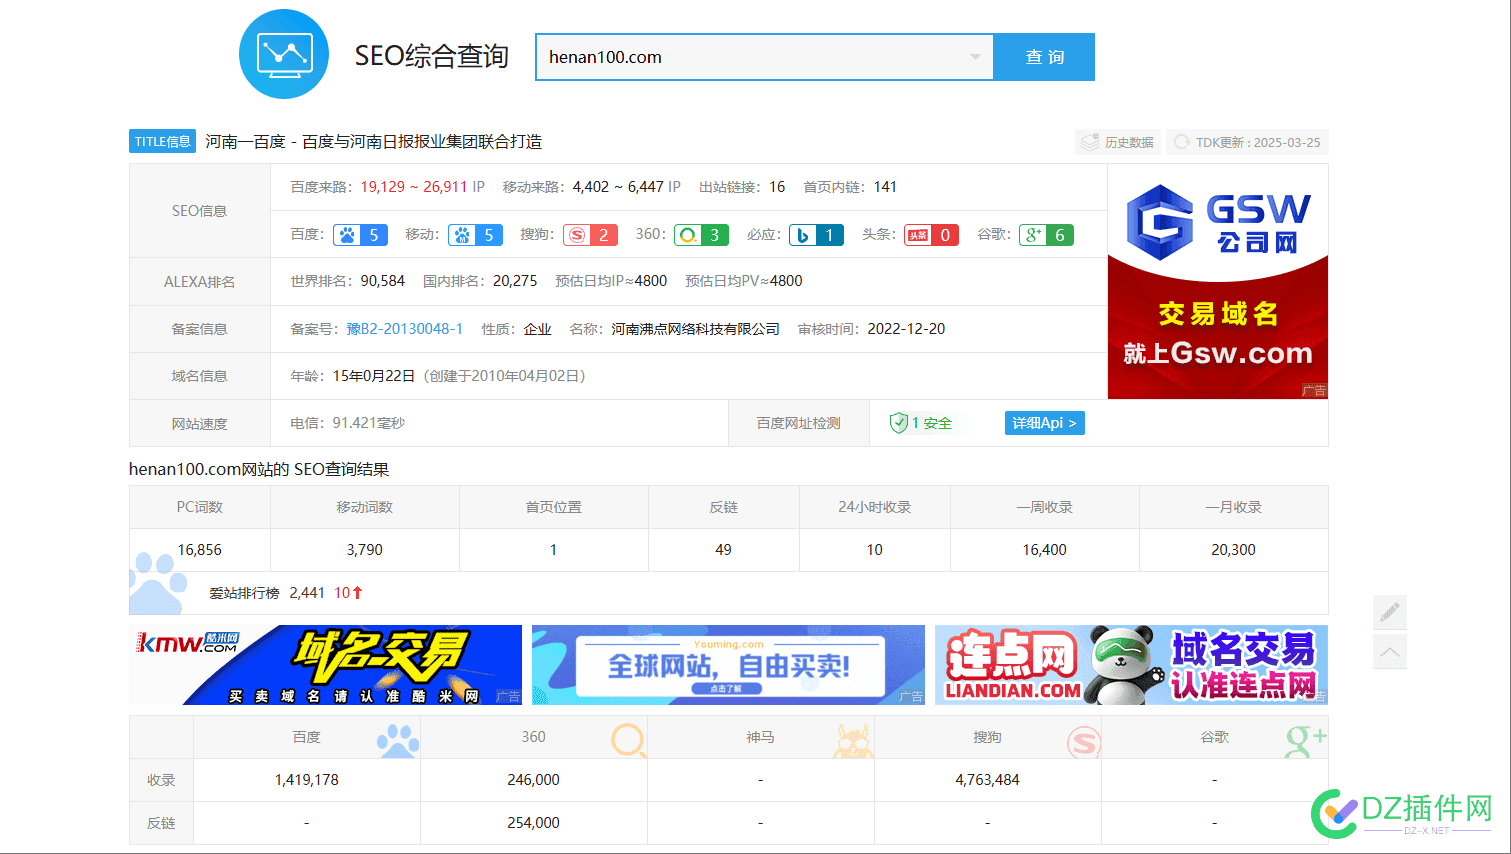Click 一周收录 value 16,400

(1044, 550)
